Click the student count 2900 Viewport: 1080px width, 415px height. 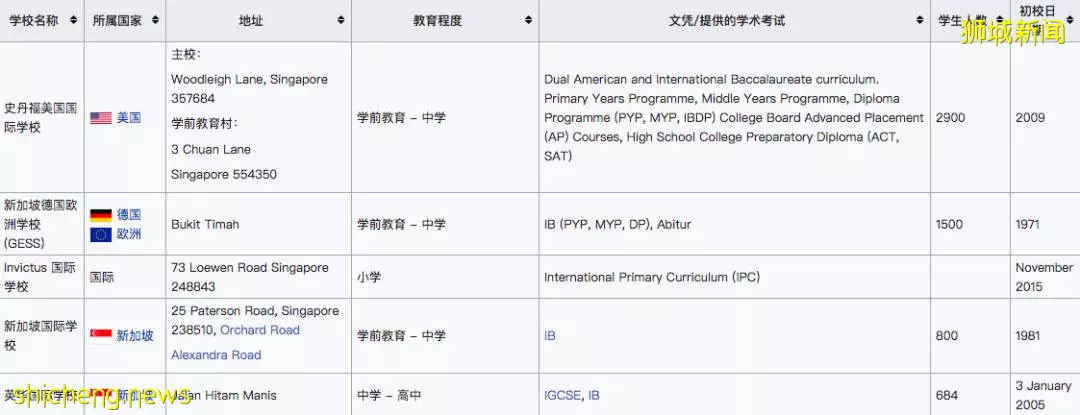click(951, 118)
